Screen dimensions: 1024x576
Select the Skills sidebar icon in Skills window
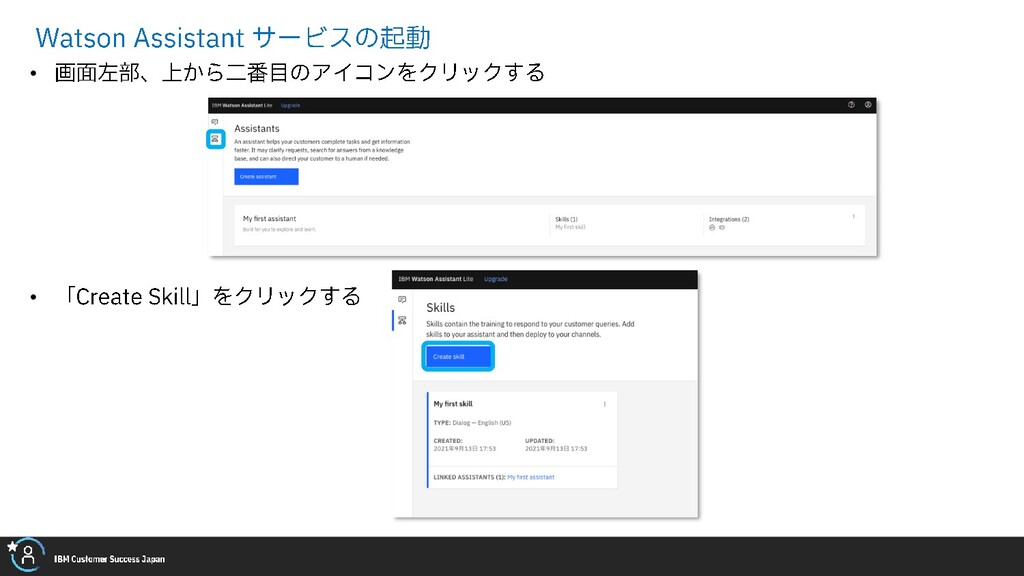[402, 320]
